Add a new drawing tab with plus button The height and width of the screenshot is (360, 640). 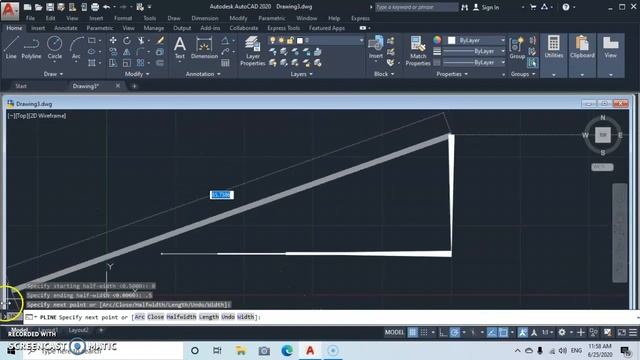pyautogui.click(x=134, y=86)
